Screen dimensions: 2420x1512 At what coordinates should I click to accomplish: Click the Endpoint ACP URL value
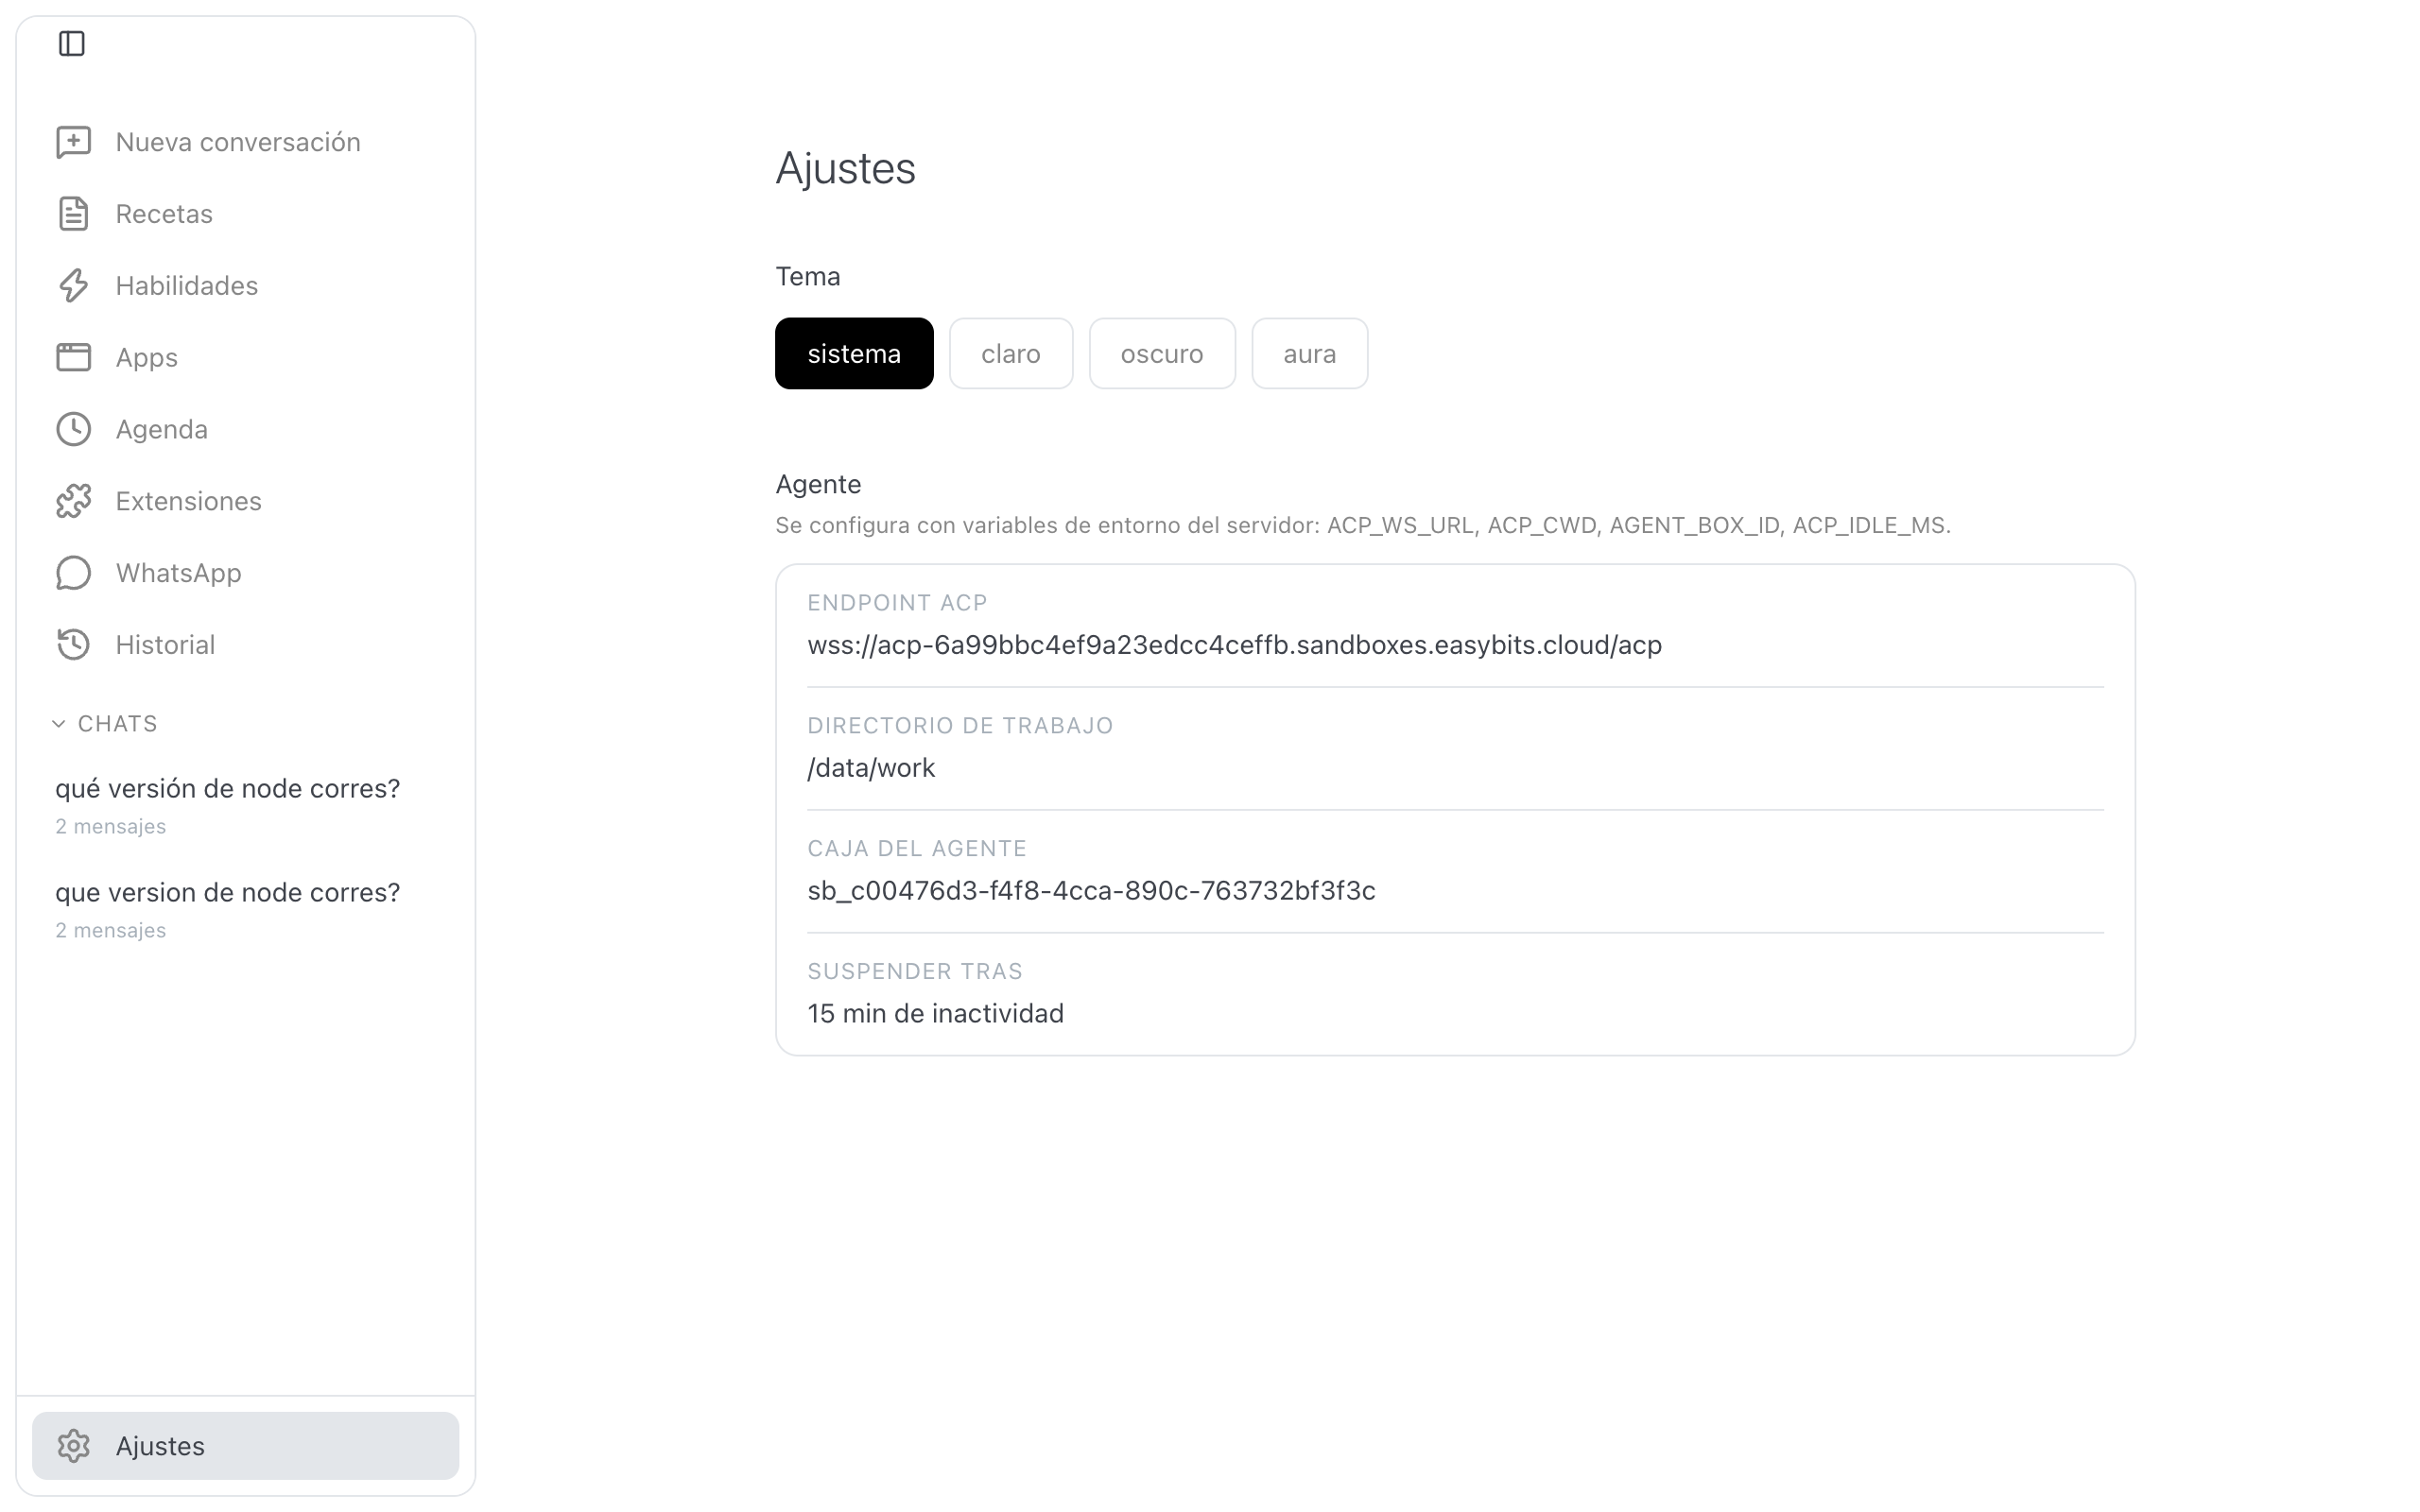click(x=1234, y=645)
